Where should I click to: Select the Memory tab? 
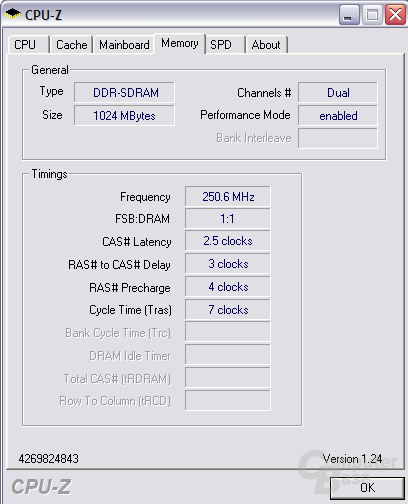pyautogui.click(x=180, y=43)
